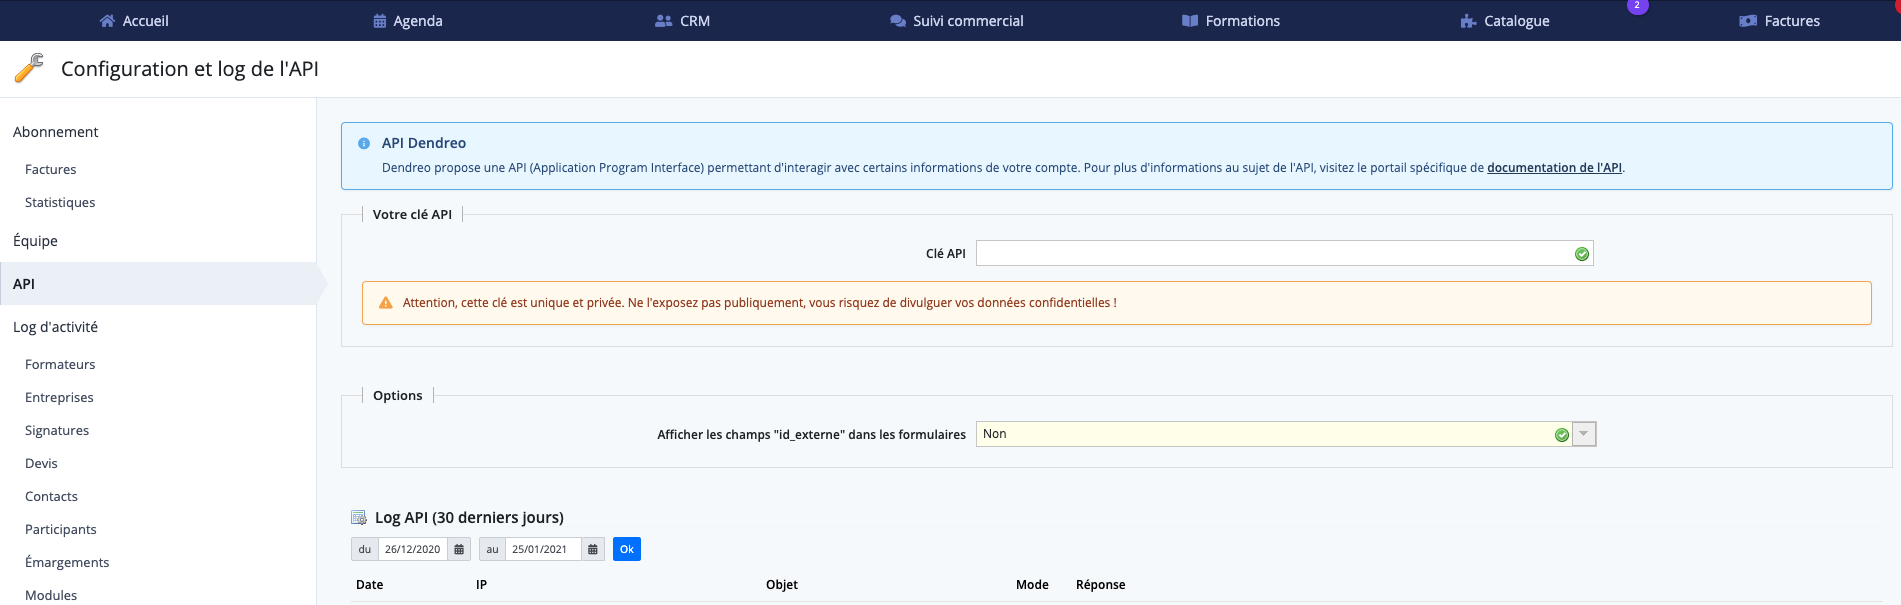Open Équipe in the sidebar
The image size is (1901, 605).
click(36, 241)
